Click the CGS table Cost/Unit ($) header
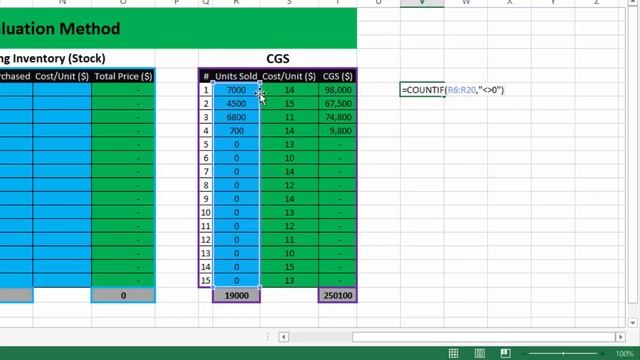The image size is (640, 360). pos(289,76)
